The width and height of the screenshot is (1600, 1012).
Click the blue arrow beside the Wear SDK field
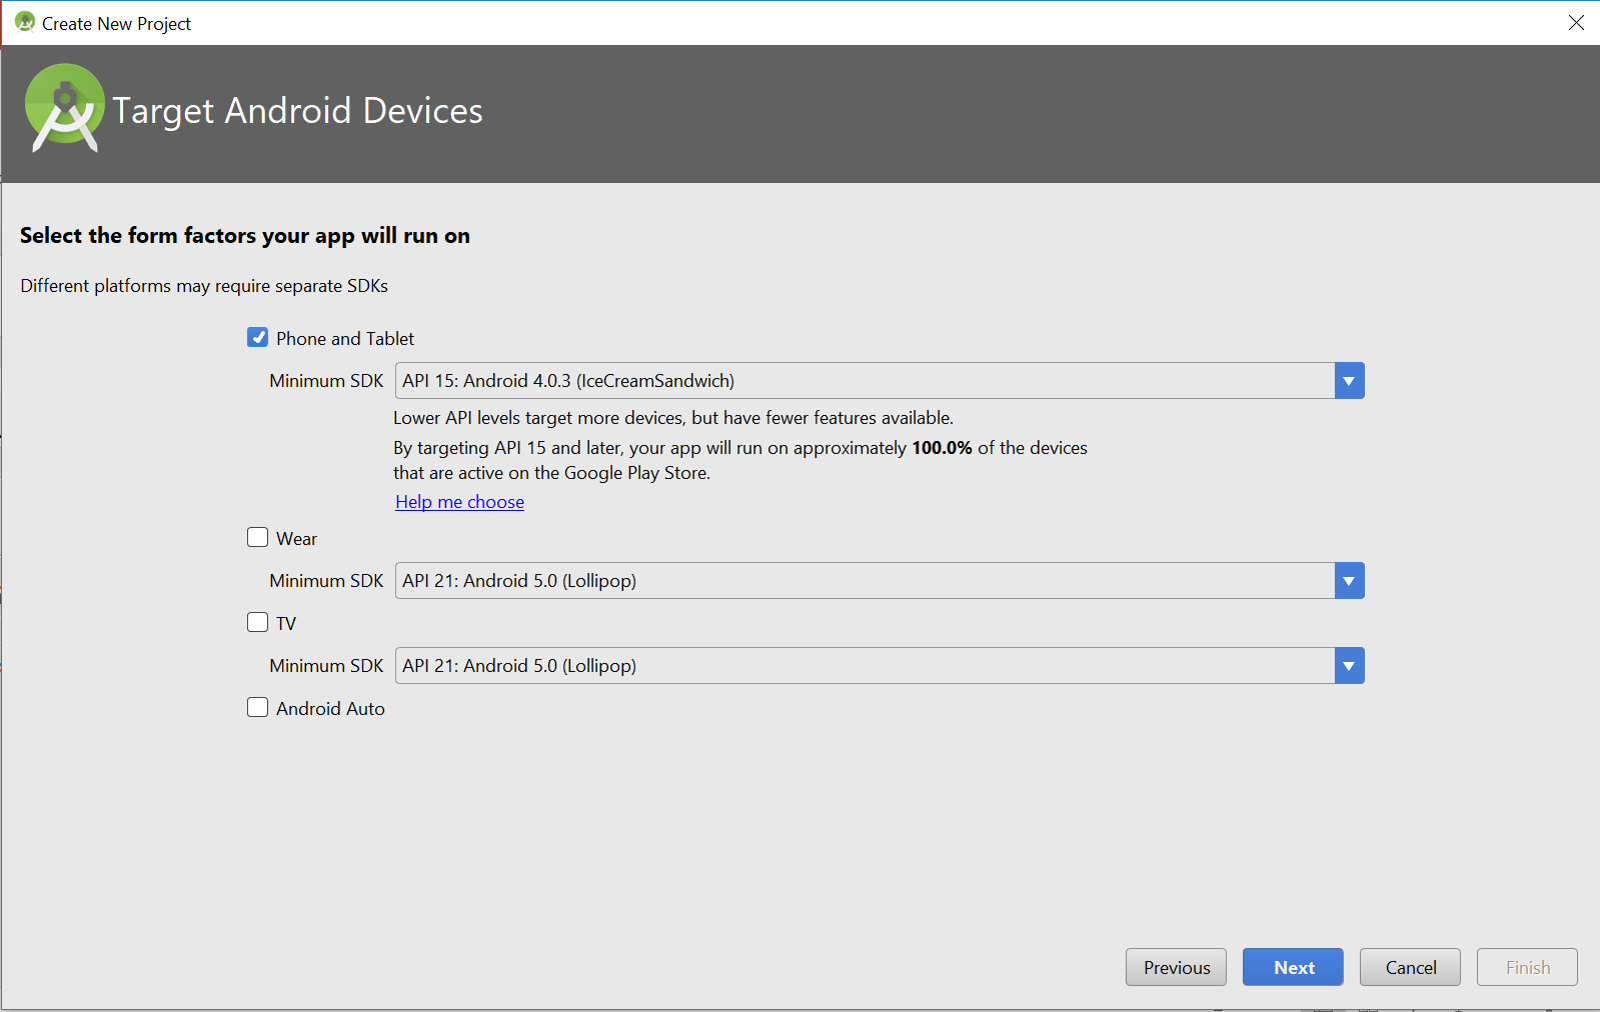click(1349, 580)
